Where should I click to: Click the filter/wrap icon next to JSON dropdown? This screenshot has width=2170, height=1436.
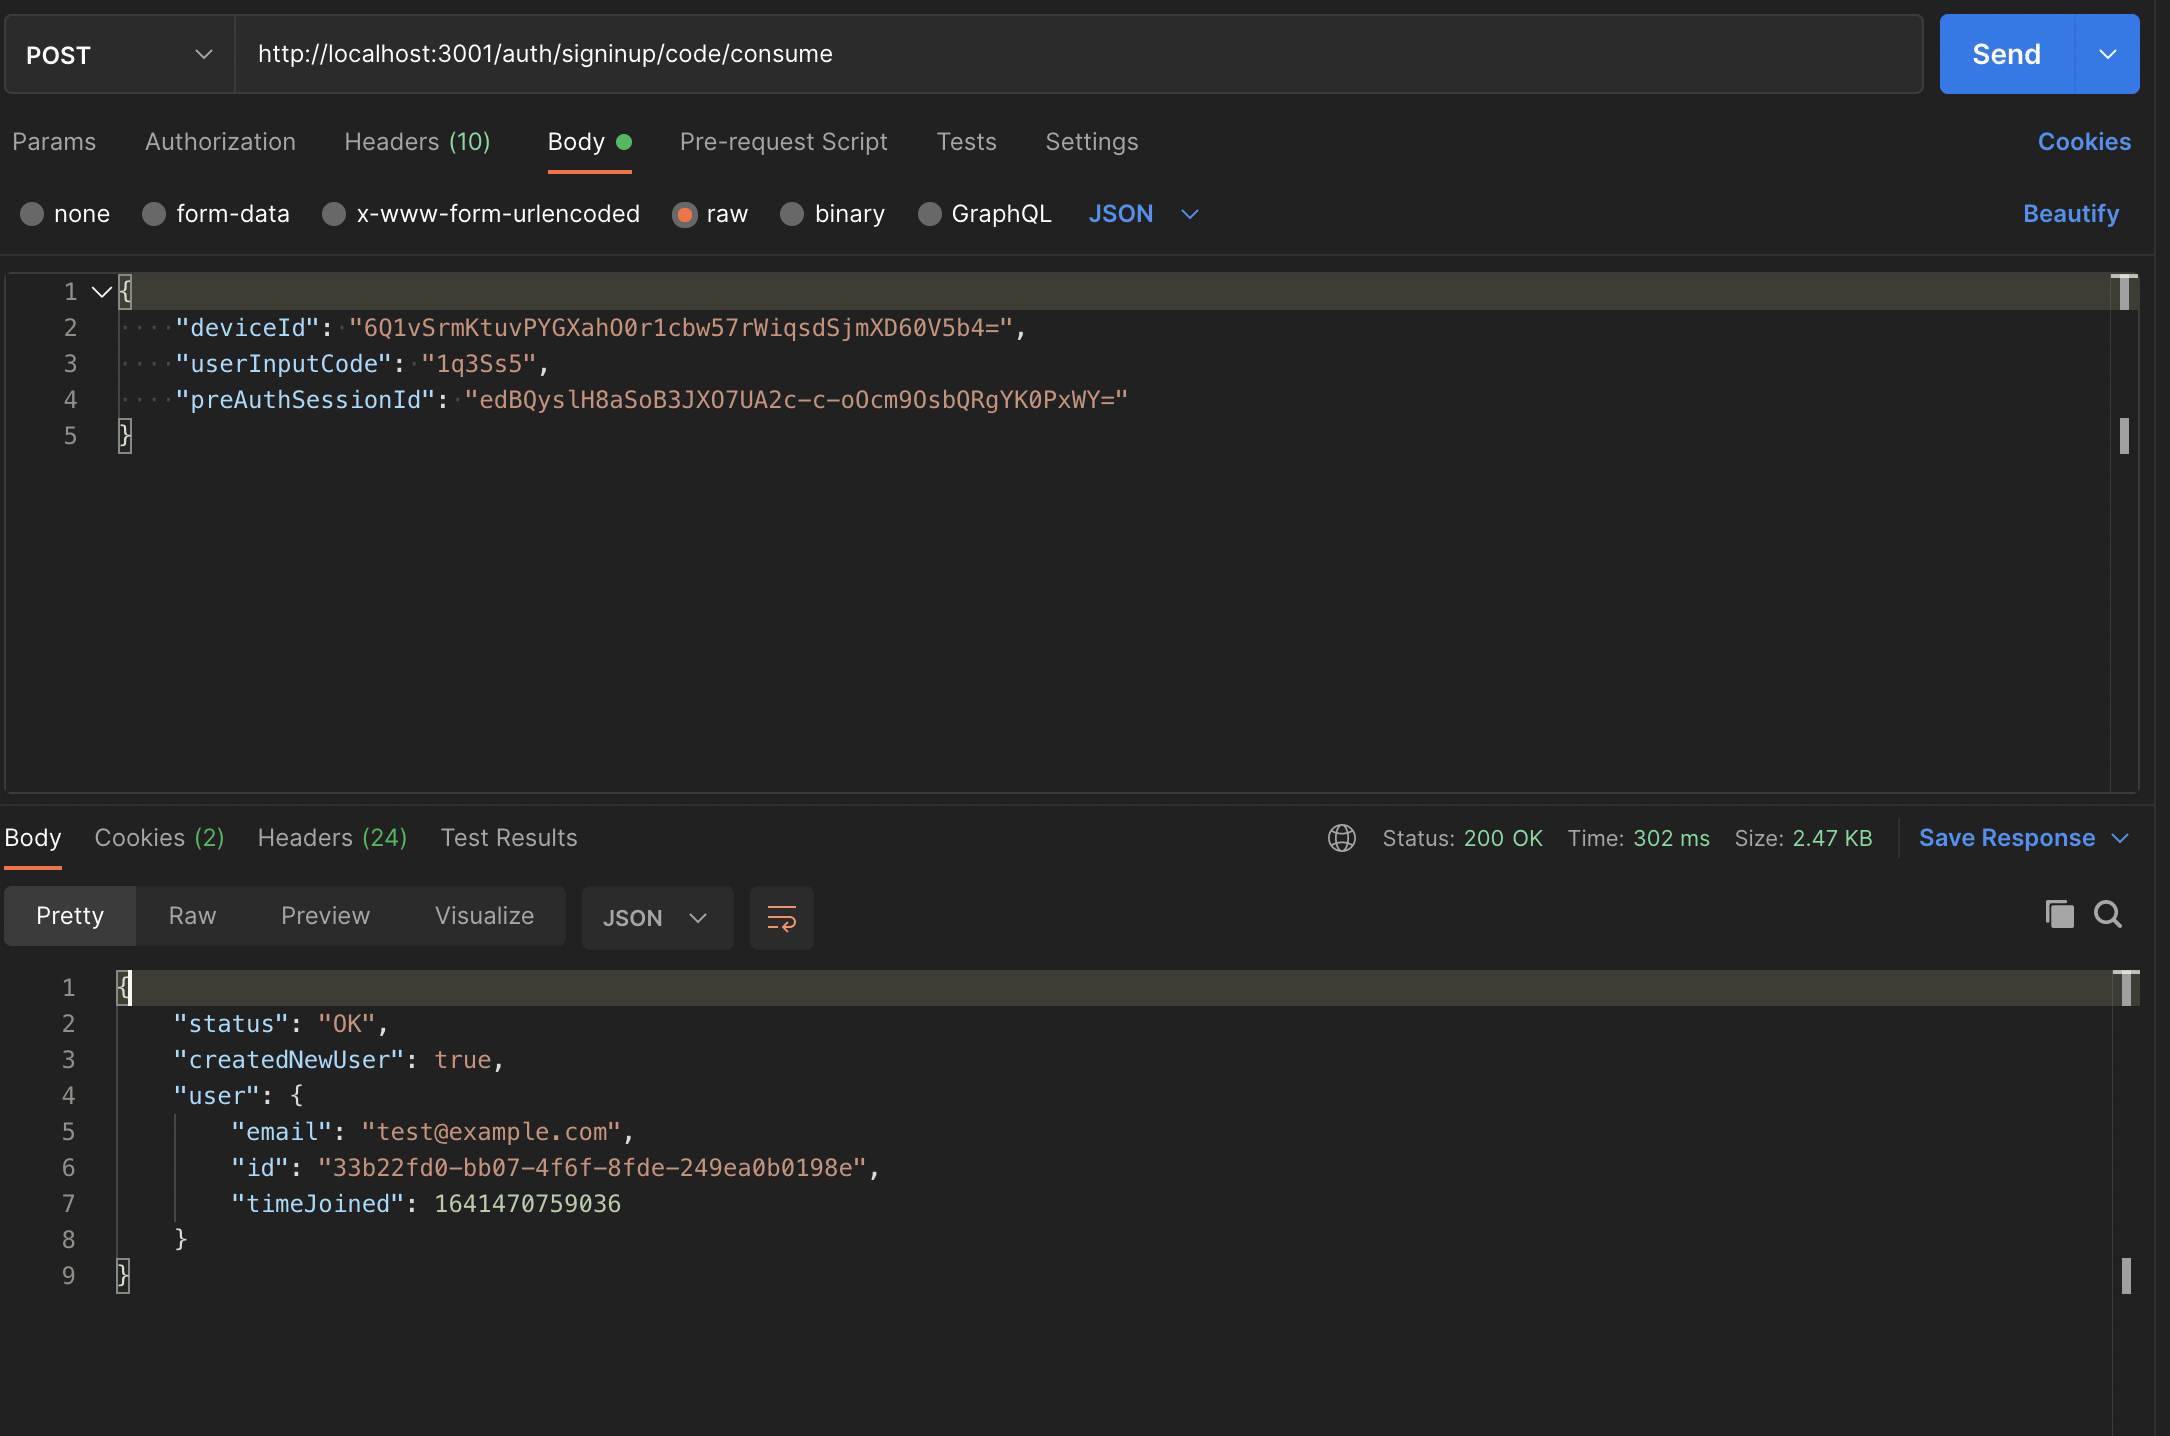coord(780,917)
